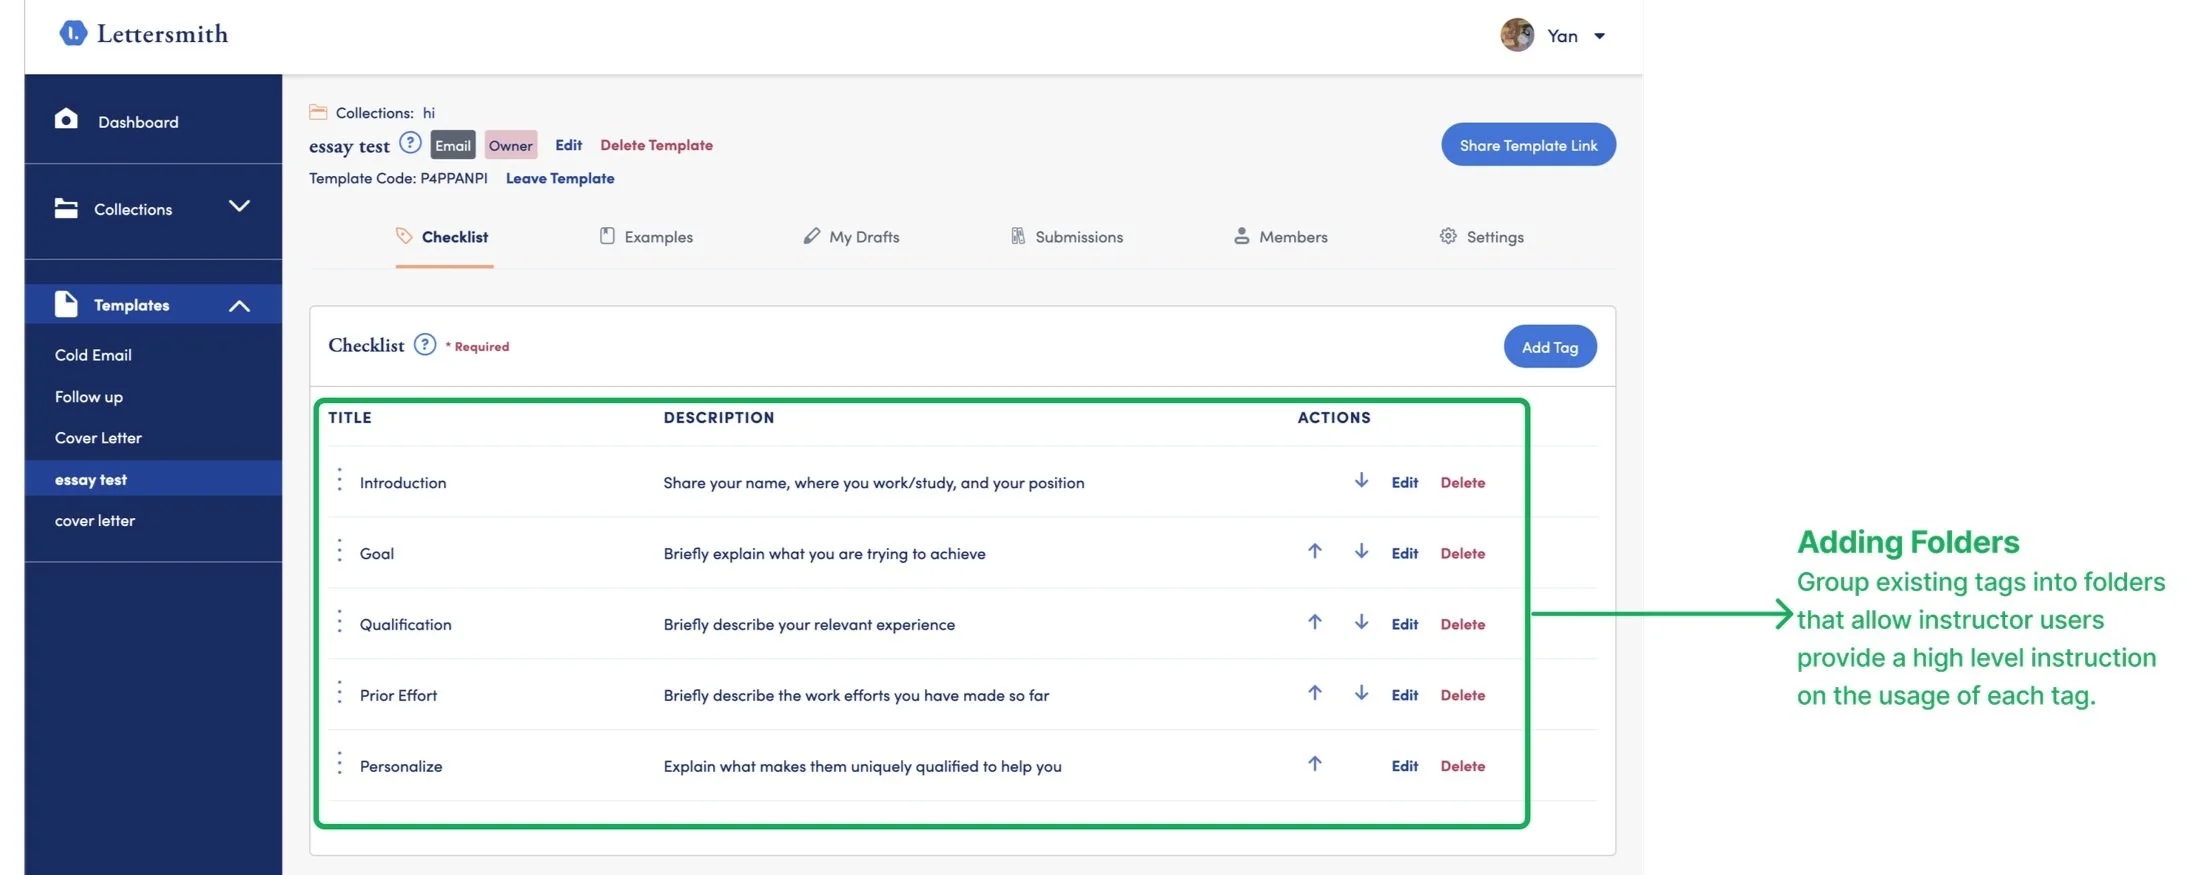Move Personalize tag up with arrow
This screenshot has width=2188, height=875.
point(1315,765)
